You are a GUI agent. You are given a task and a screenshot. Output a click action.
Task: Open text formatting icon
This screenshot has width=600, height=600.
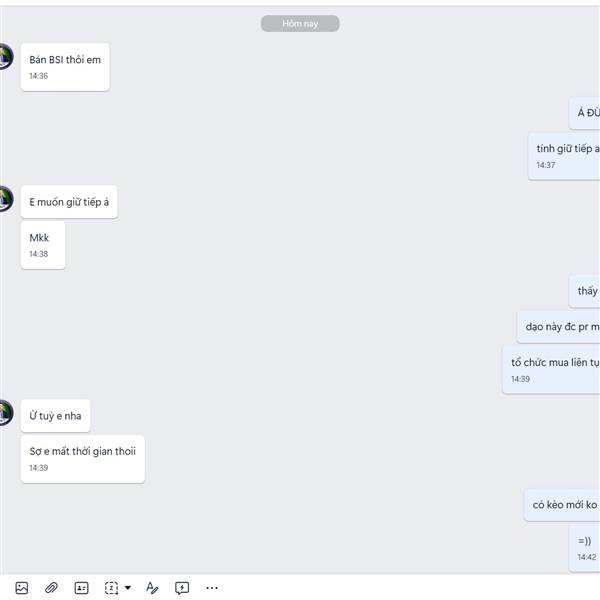152,588
